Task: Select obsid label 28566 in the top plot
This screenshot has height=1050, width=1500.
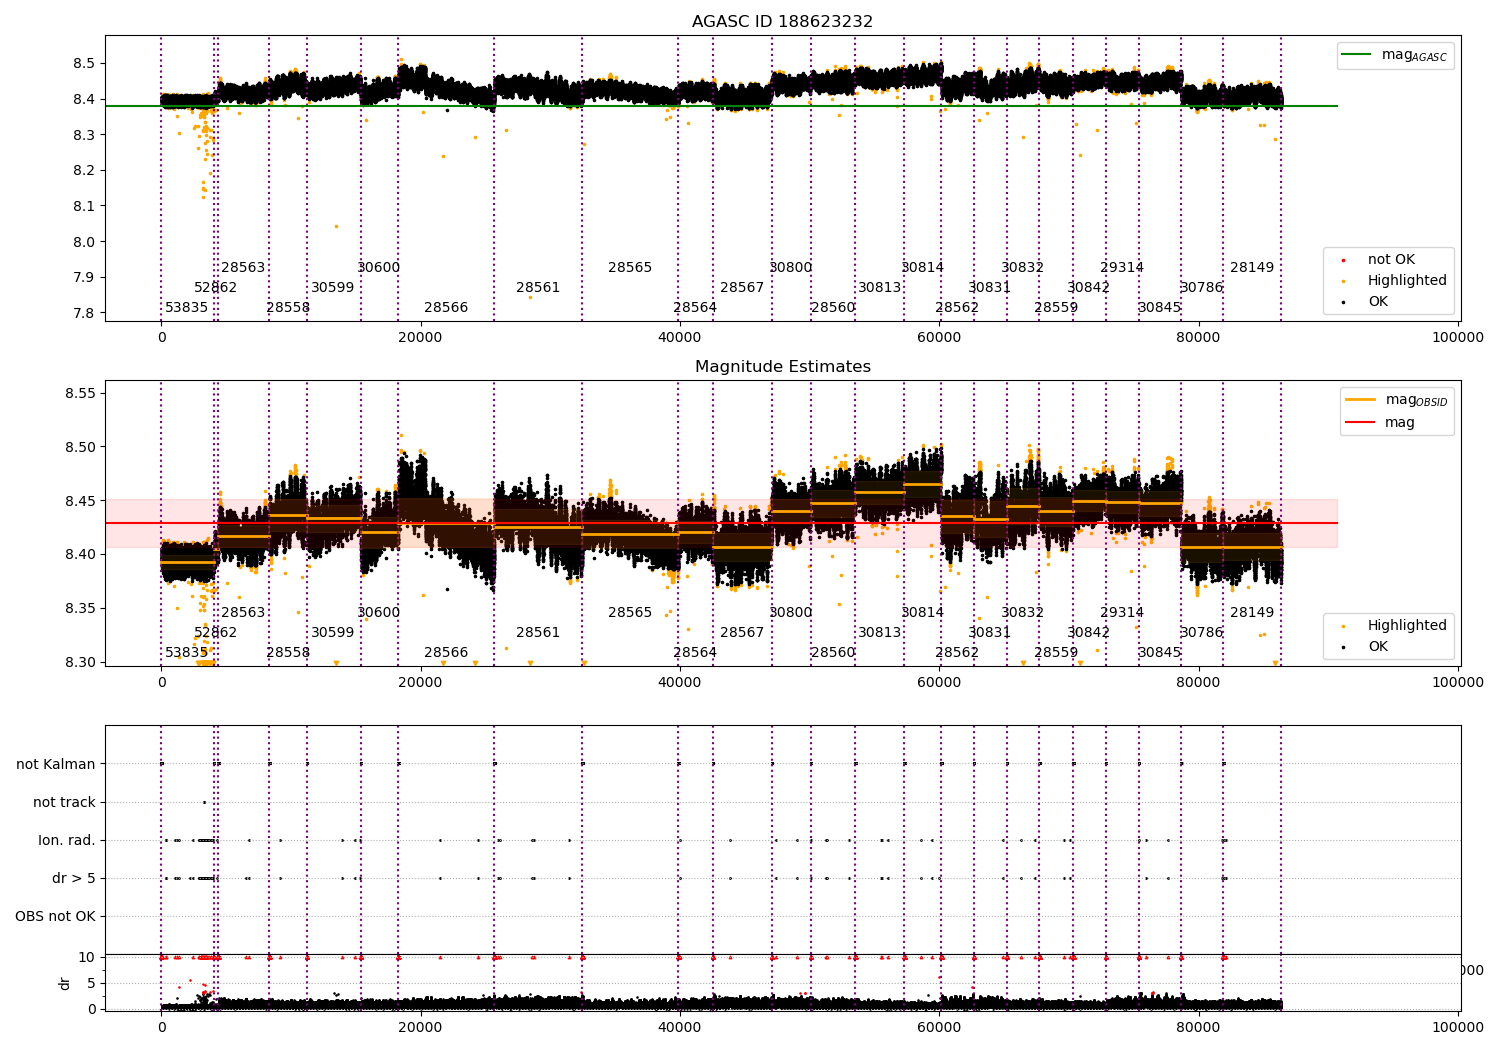Action: 446,308
